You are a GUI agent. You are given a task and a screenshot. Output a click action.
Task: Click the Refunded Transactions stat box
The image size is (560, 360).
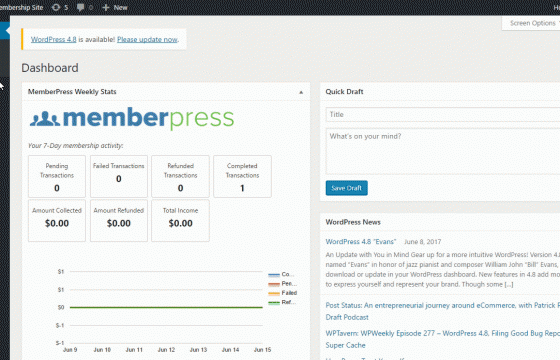click(180, 176)
